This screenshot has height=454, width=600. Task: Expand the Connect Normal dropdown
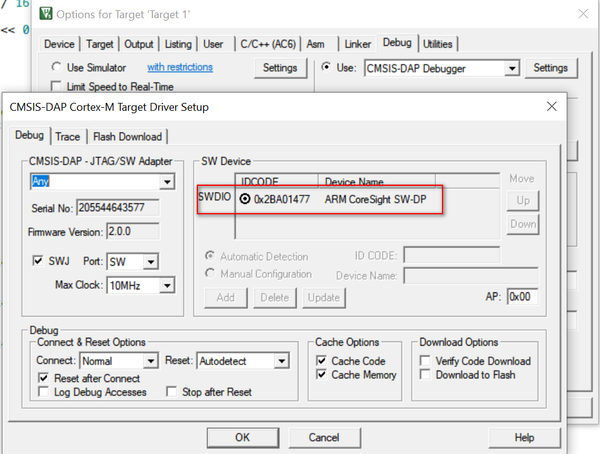pos(151,361)
